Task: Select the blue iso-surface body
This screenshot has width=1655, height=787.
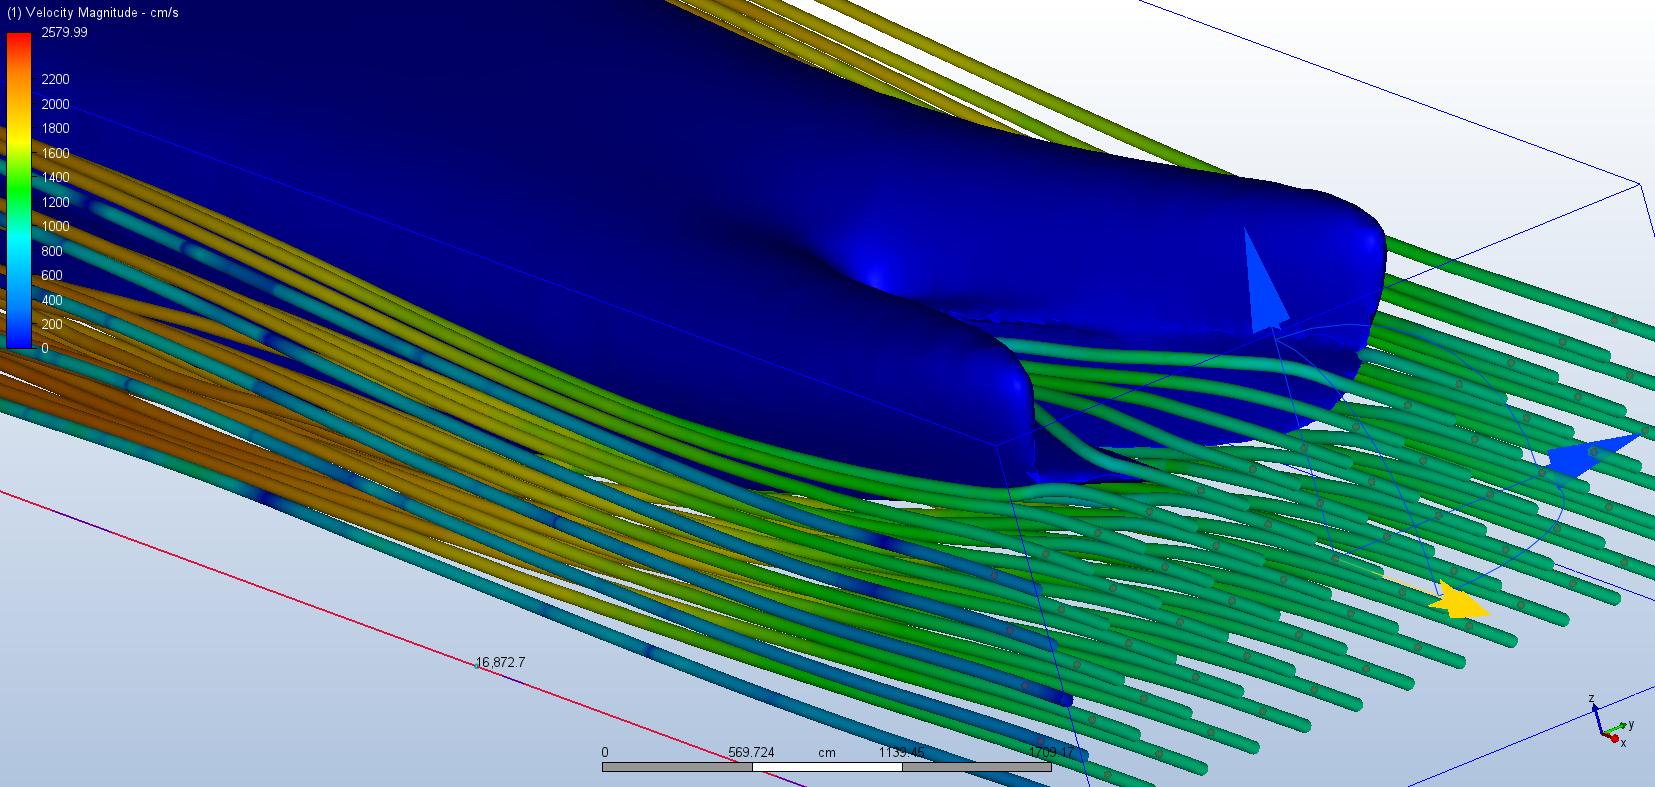Action: click(x=640, y=240)
